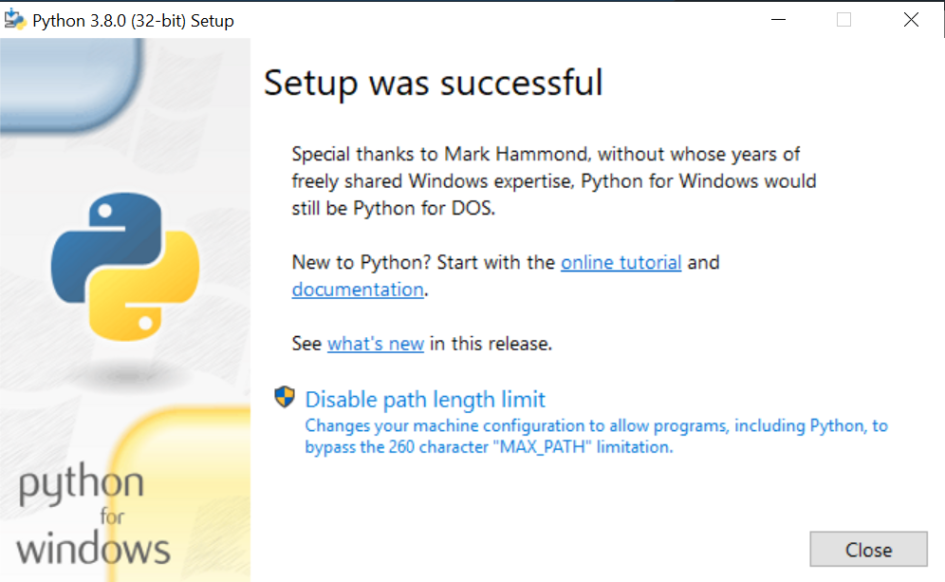Click the 'Setup was successful' heading
This screenshot has width=945, height=582.
432,84
